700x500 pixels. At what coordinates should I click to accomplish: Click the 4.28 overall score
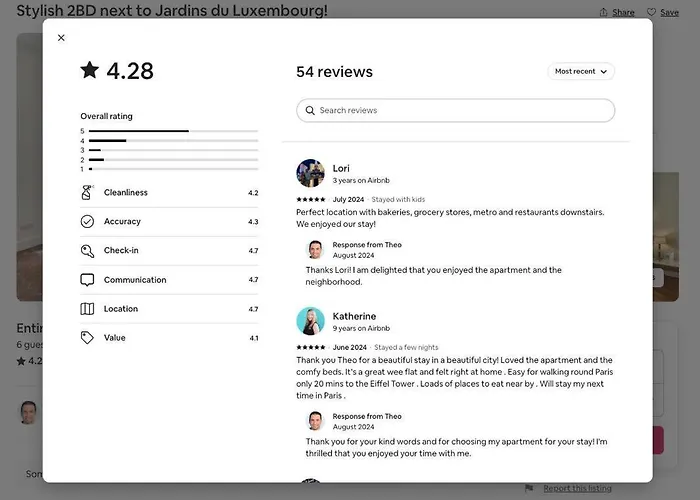pyautogui.click(x=130, y=71)
